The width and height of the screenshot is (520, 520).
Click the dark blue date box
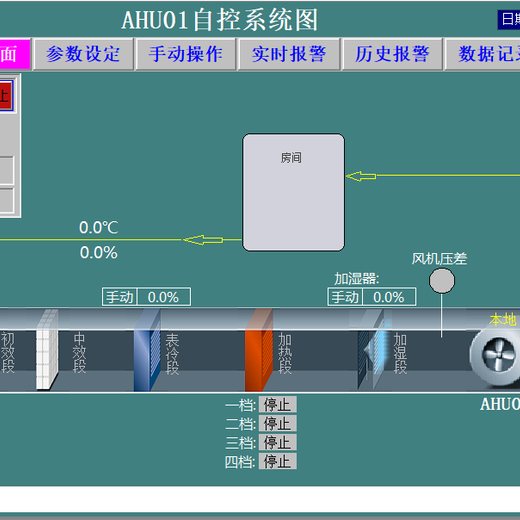point(509,20)
